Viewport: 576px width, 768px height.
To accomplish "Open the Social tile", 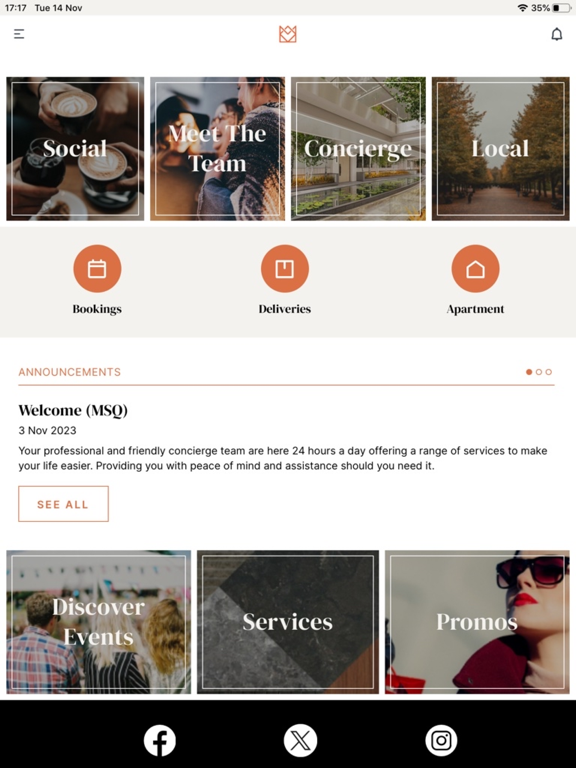I will pyautogui.click(x=75, y=148).
